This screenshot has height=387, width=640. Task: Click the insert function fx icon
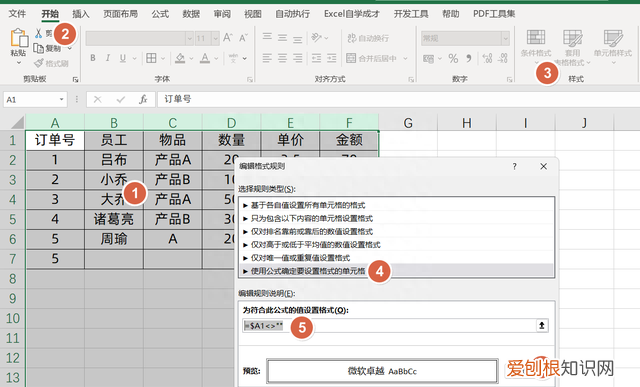[x=143, y=99]
